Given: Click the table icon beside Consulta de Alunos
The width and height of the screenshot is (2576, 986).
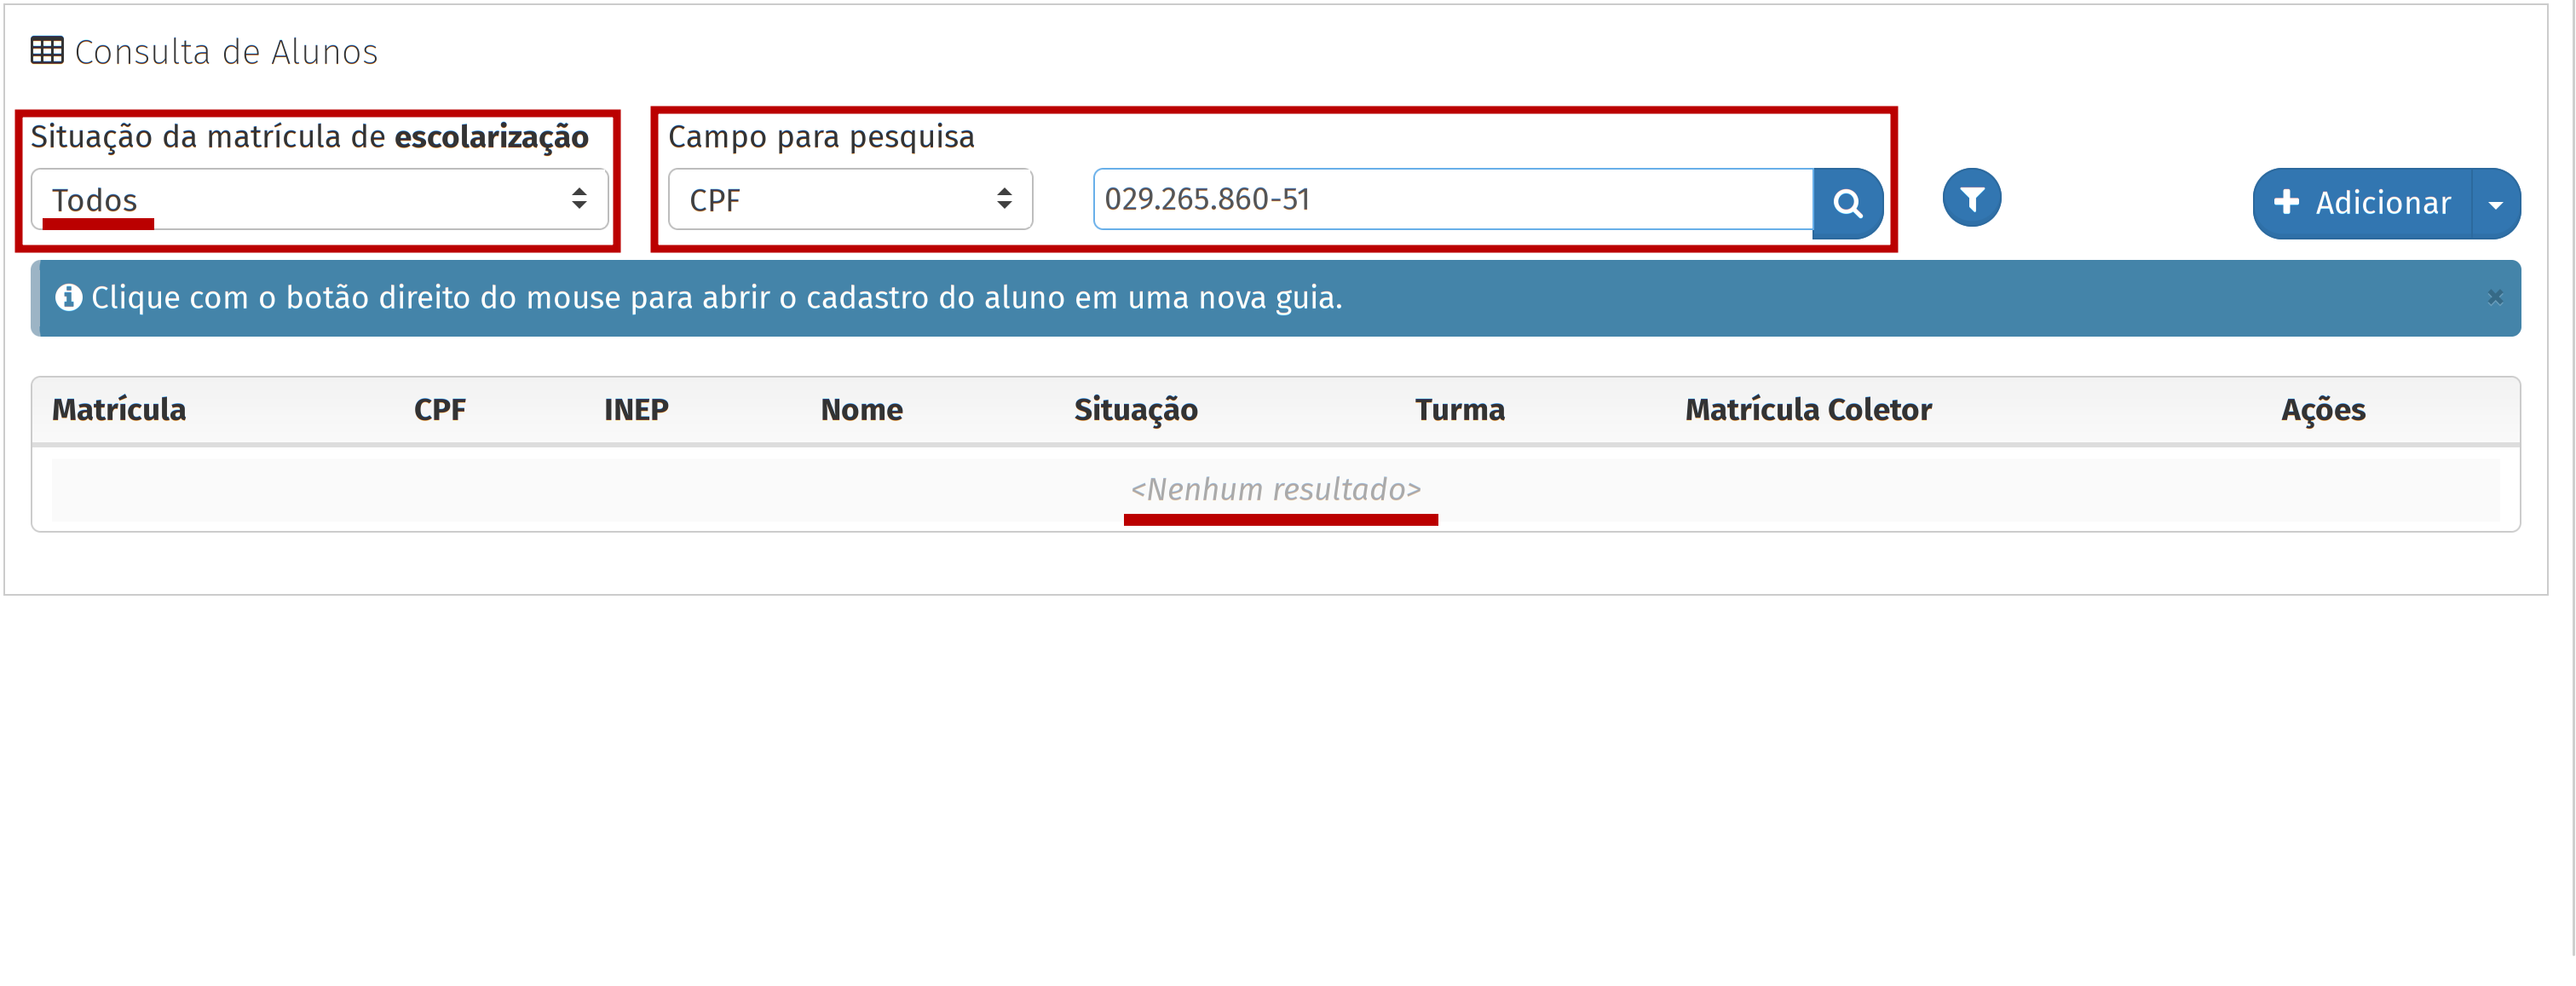Looking at the screenshot, I should (x=47, y=50).
